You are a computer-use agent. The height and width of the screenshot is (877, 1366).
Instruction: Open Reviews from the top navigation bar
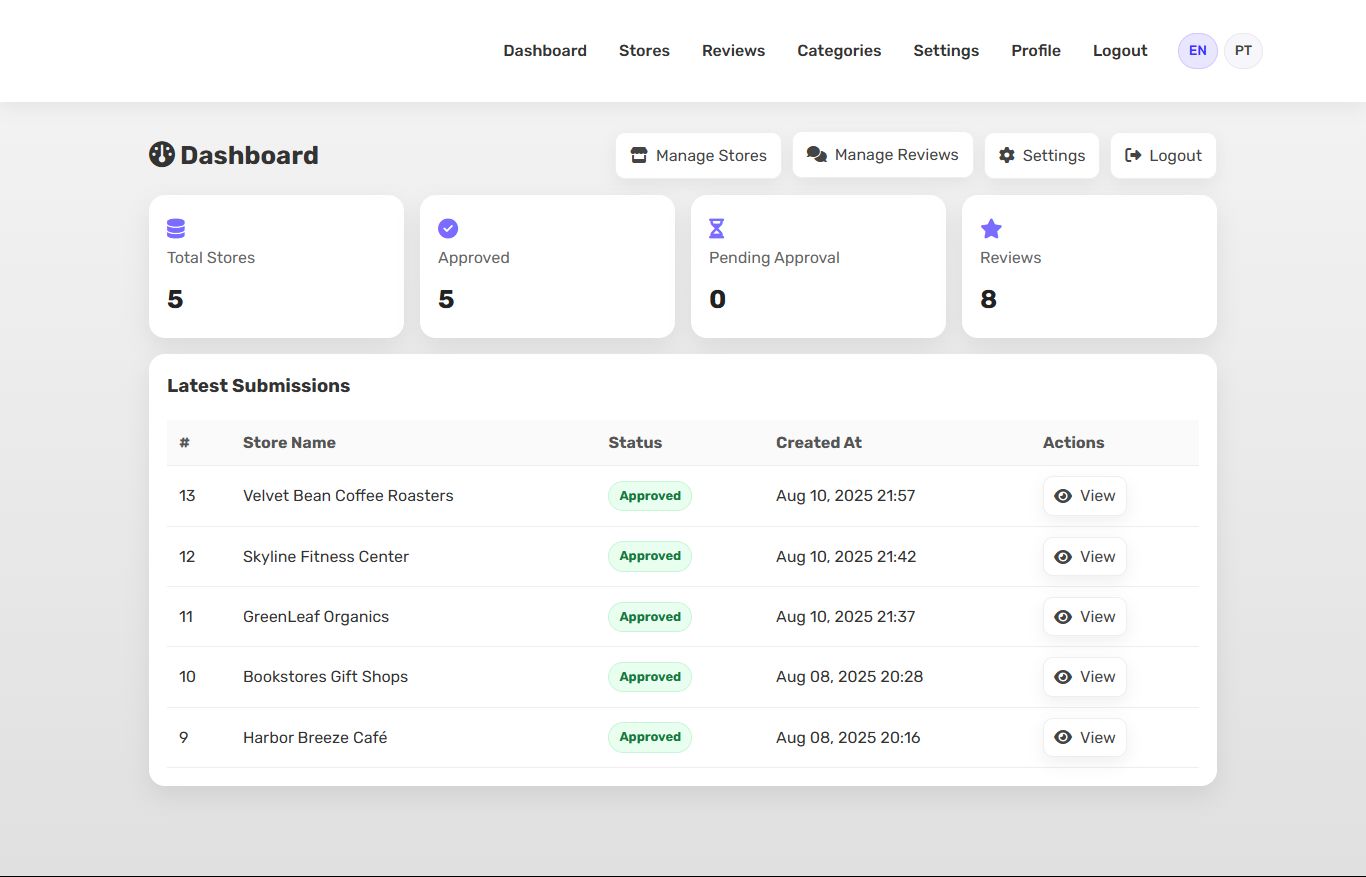[733, 51]
